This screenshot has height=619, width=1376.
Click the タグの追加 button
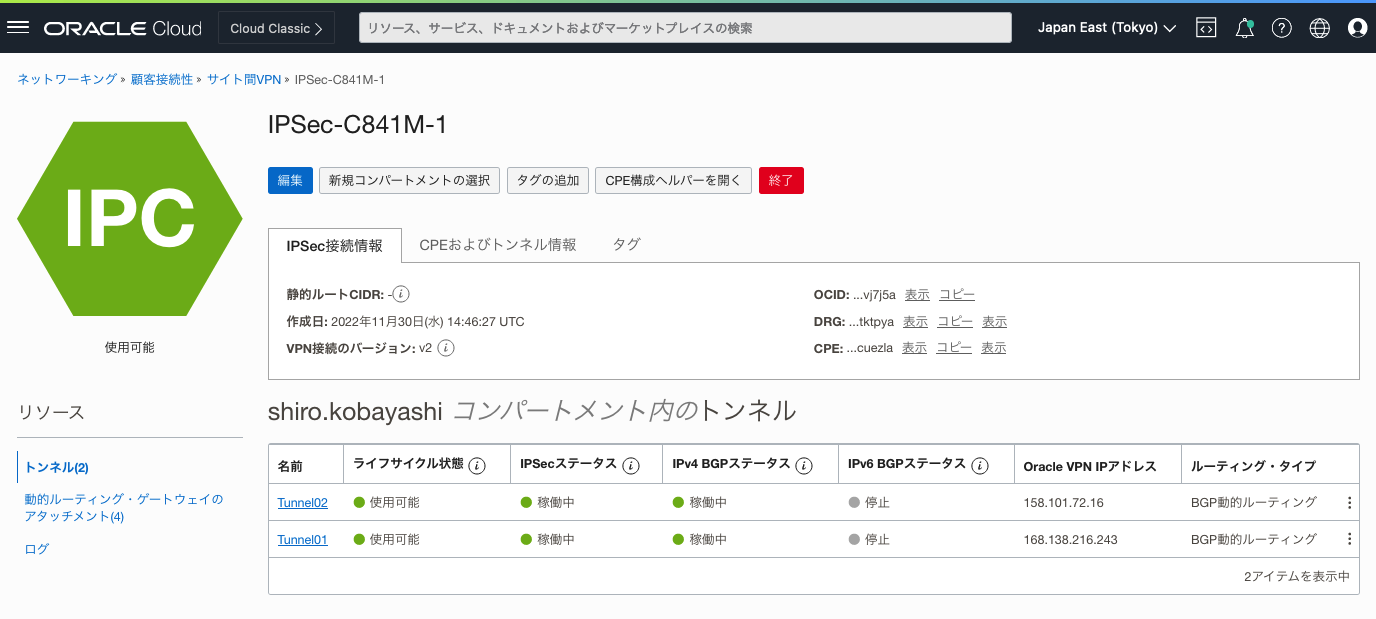(x=548, y=181)
